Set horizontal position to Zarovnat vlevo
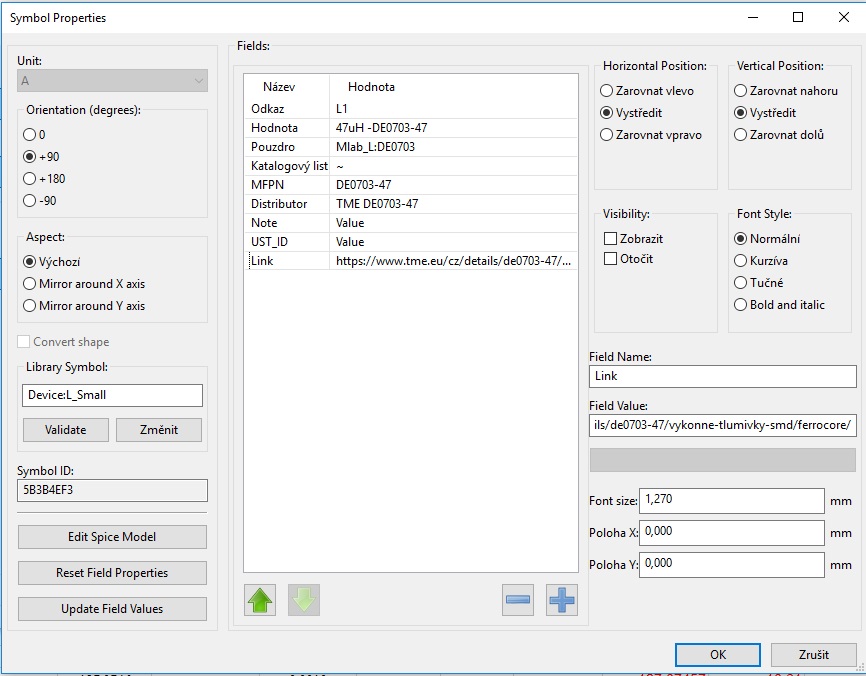The image size is (866, 676). point(607,91)
